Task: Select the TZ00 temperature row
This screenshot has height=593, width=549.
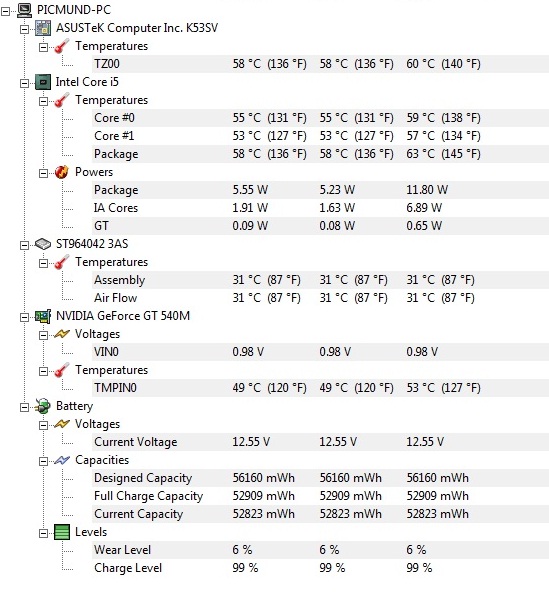Action: [x=320, y=64]
